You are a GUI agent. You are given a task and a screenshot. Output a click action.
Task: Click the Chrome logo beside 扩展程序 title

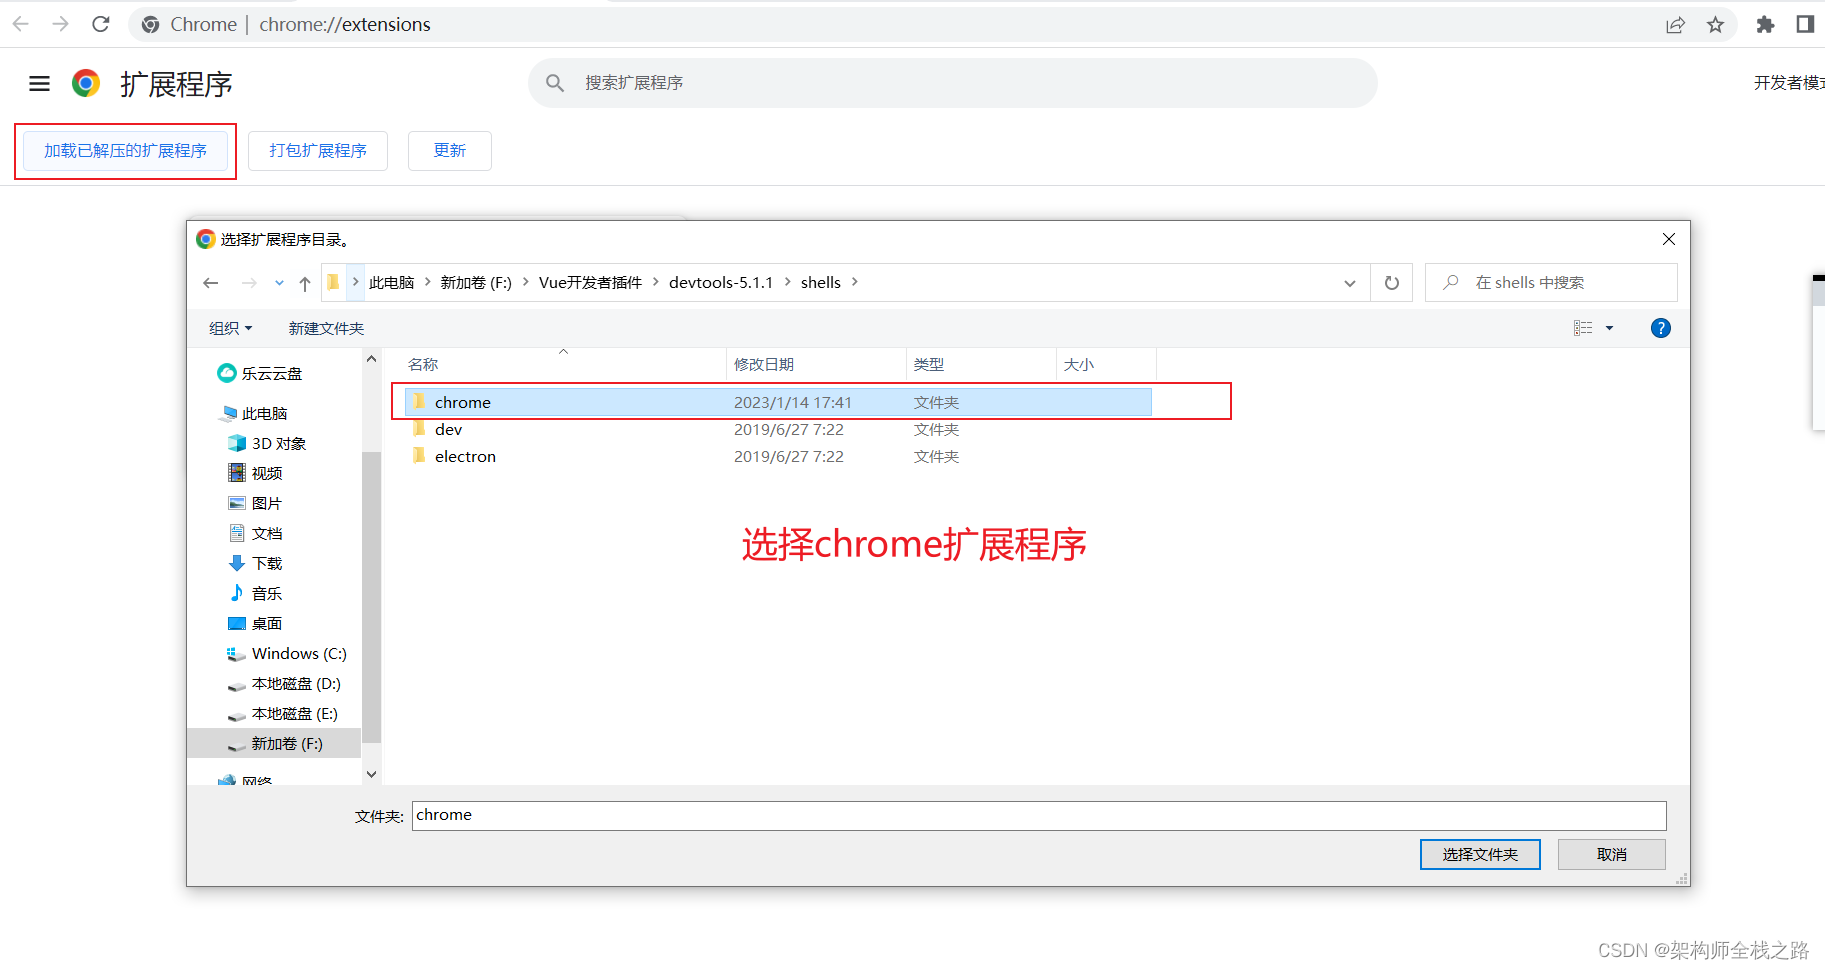86,84
